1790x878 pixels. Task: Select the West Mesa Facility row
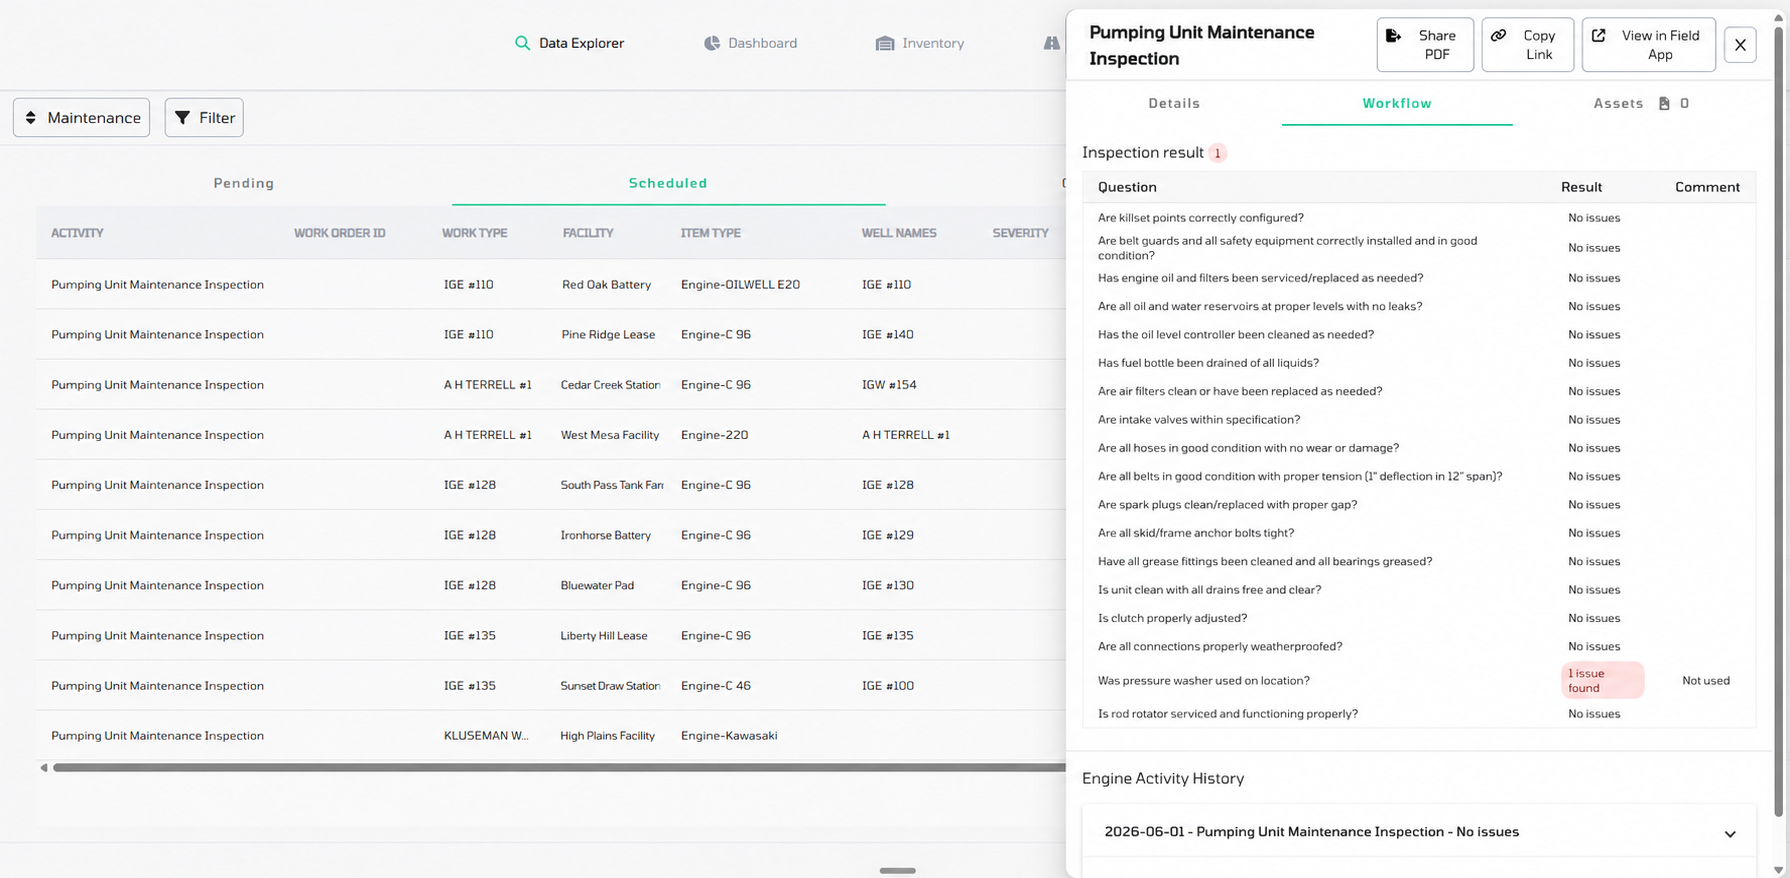(x=551, y=434)
